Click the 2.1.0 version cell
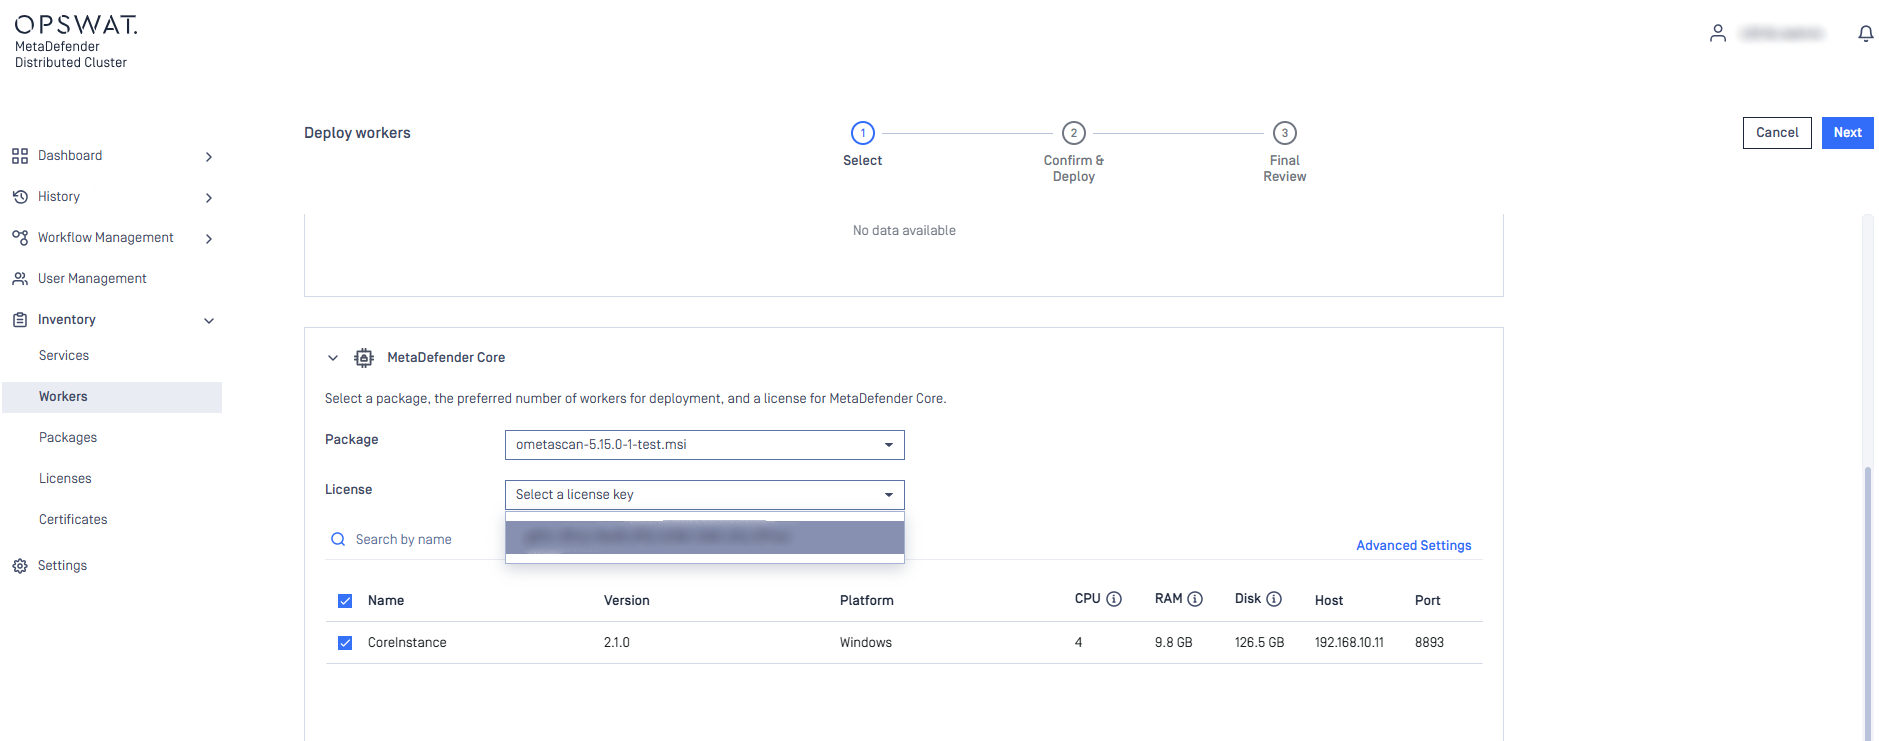Screen dimensions: 1879x741 click(x=617, y=643)
